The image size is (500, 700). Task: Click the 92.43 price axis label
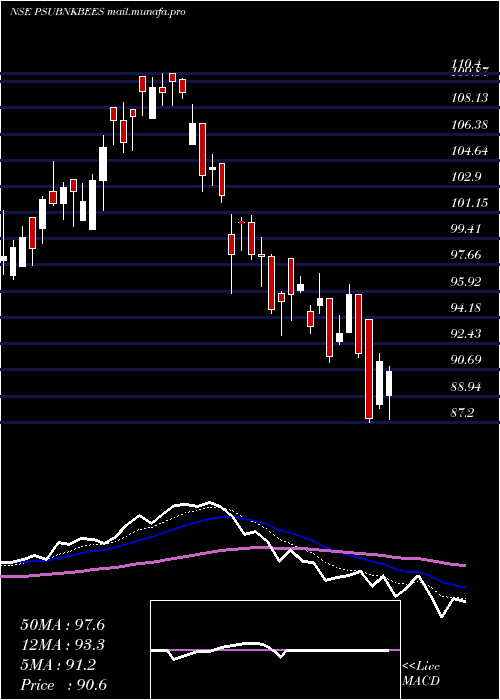(x=467, y=333)
